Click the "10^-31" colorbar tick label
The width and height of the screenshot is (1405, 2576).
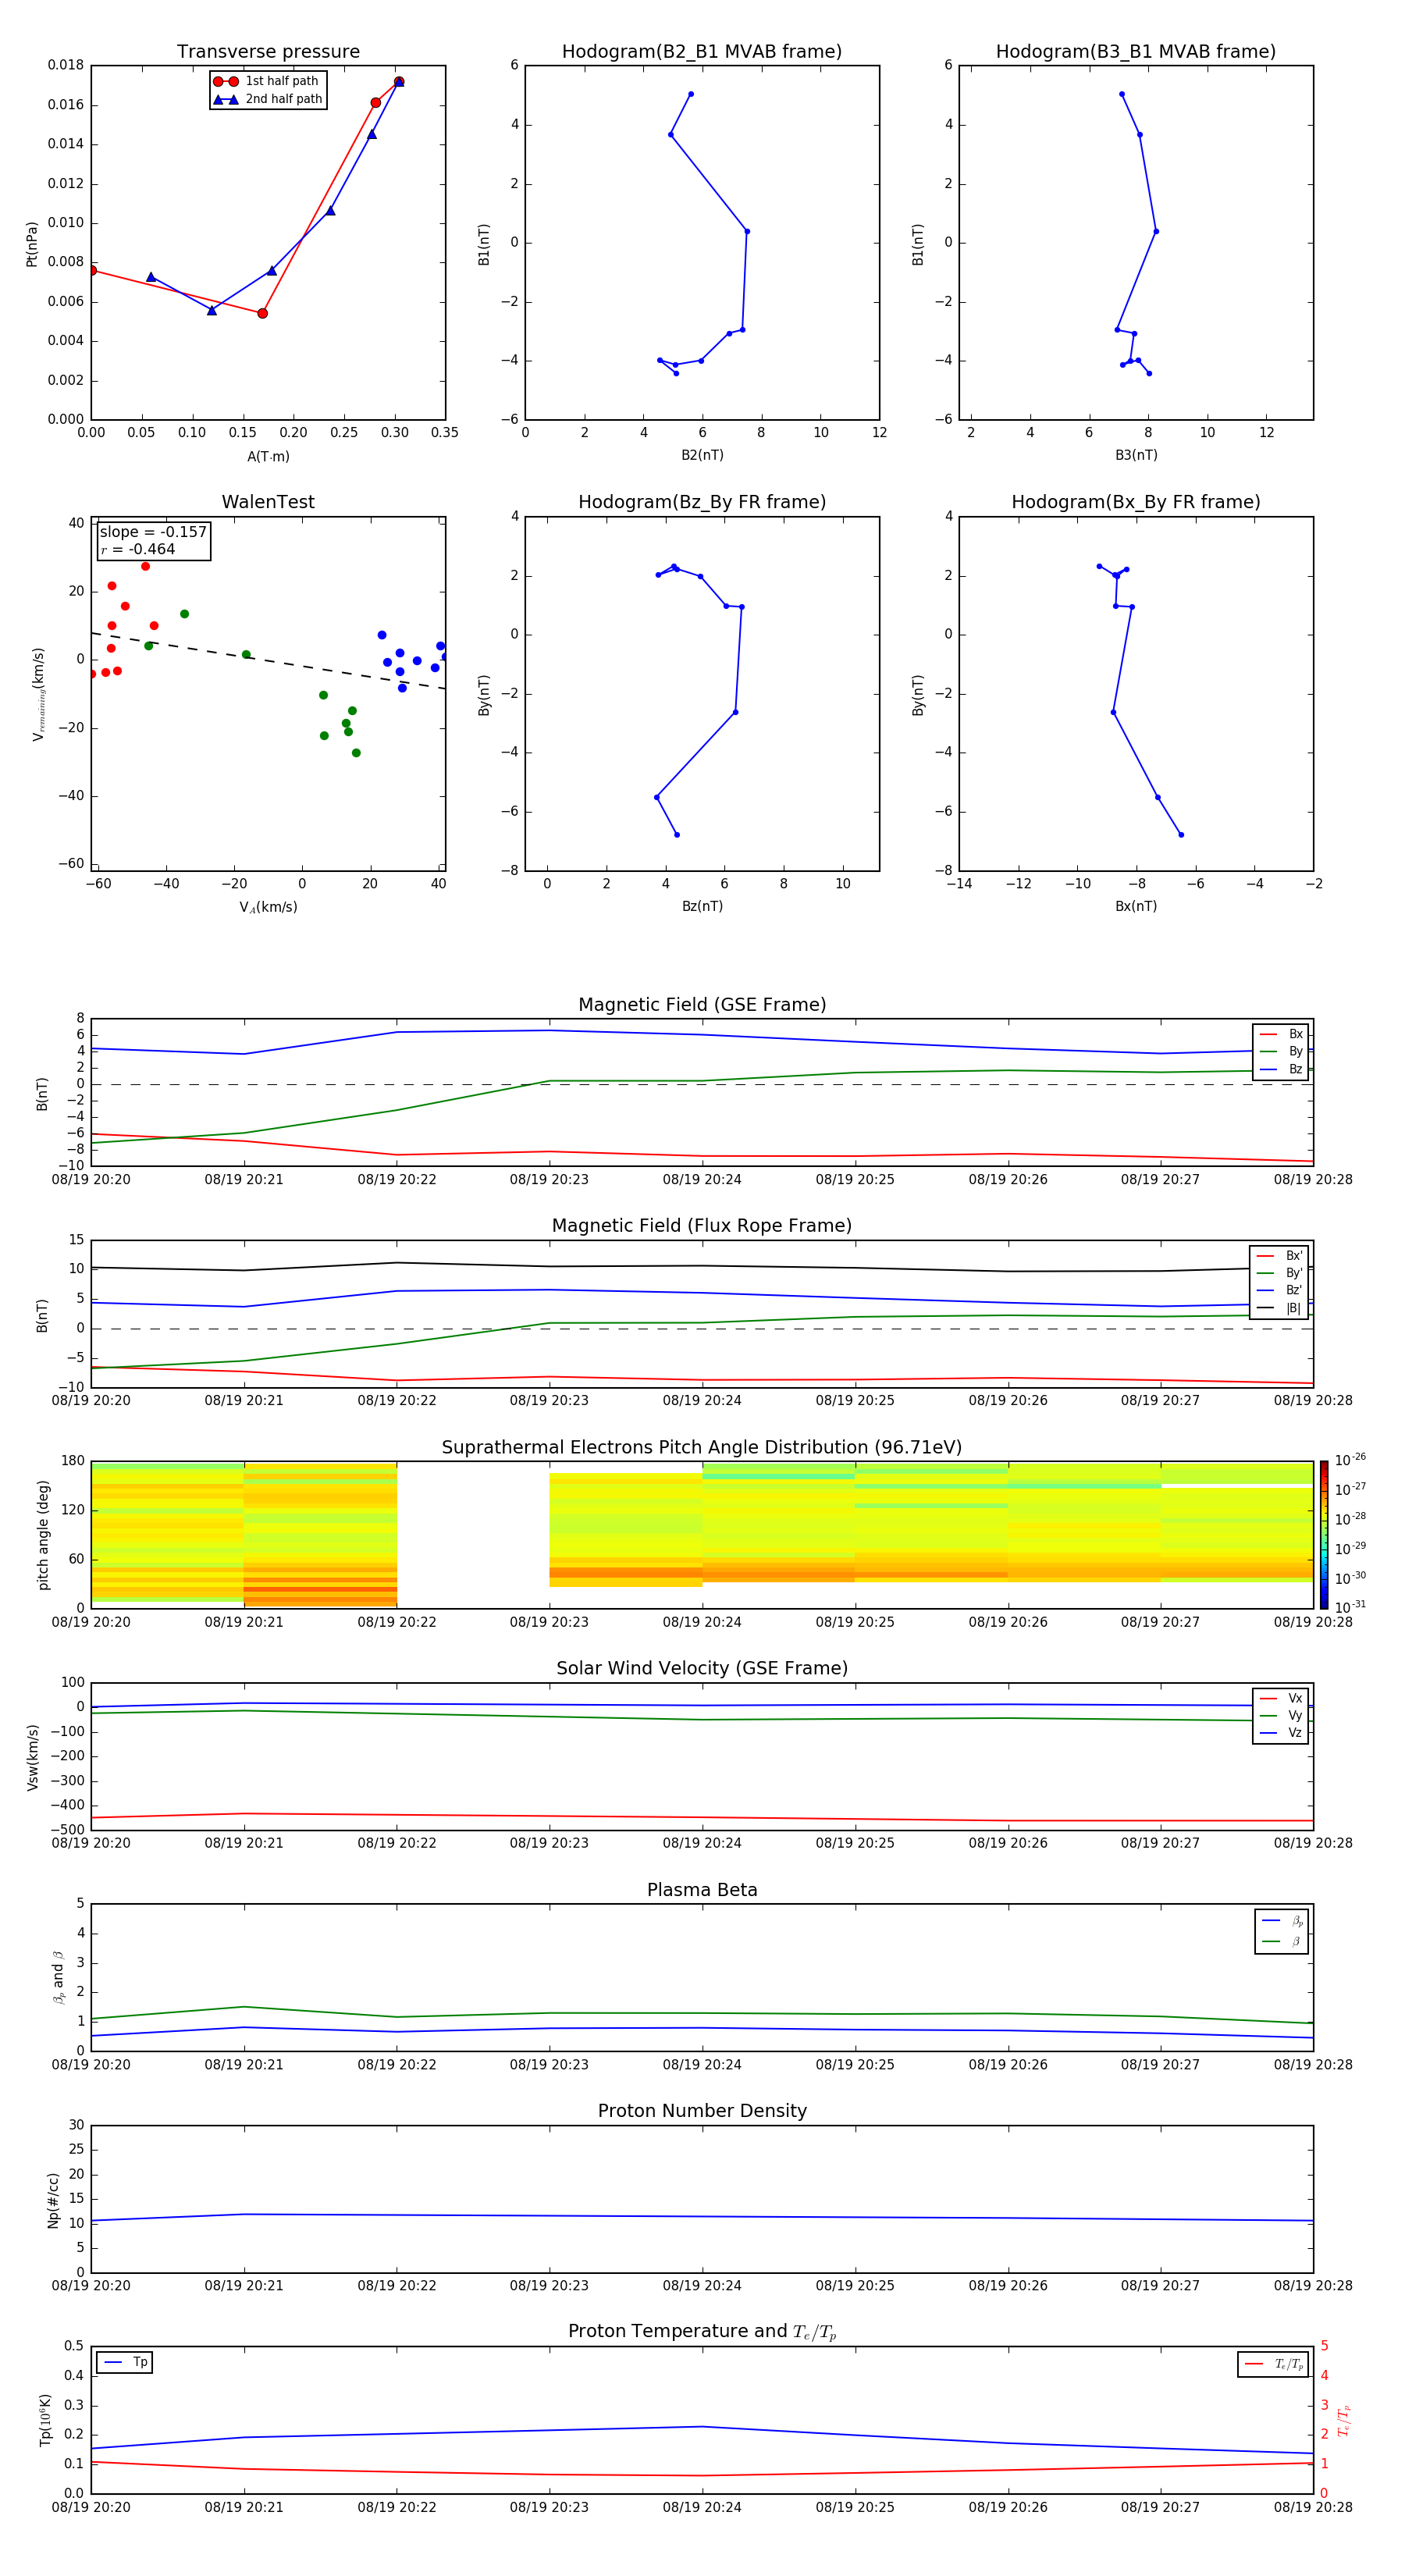[x=1350, y=1607]
